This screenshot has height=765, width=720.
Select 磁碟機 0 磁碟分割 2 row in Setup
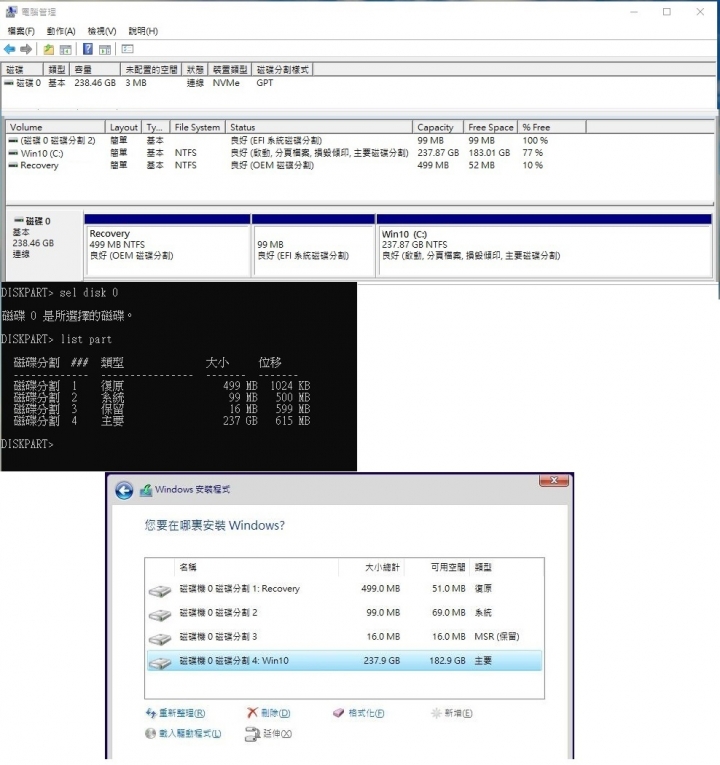pos(344,613)
